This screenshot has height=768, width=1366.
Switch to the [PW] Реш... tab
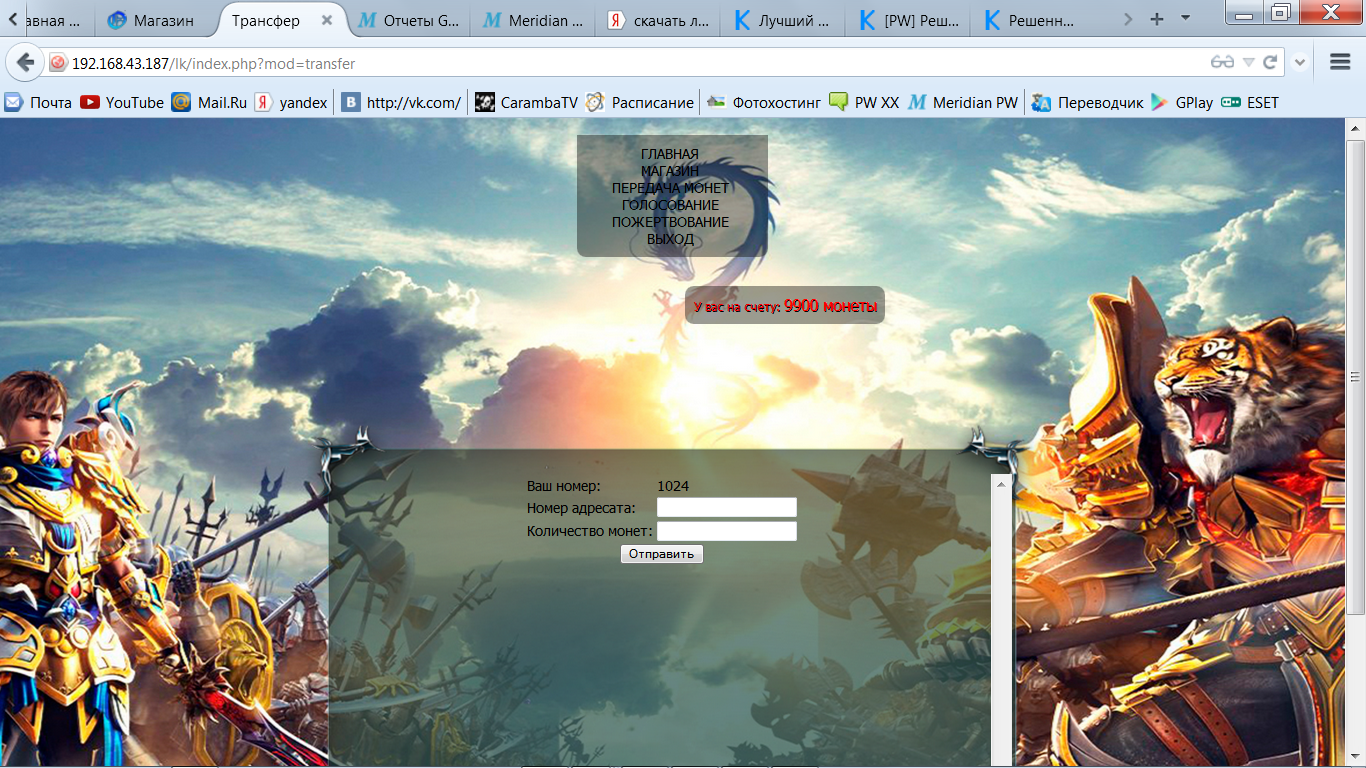910,20
